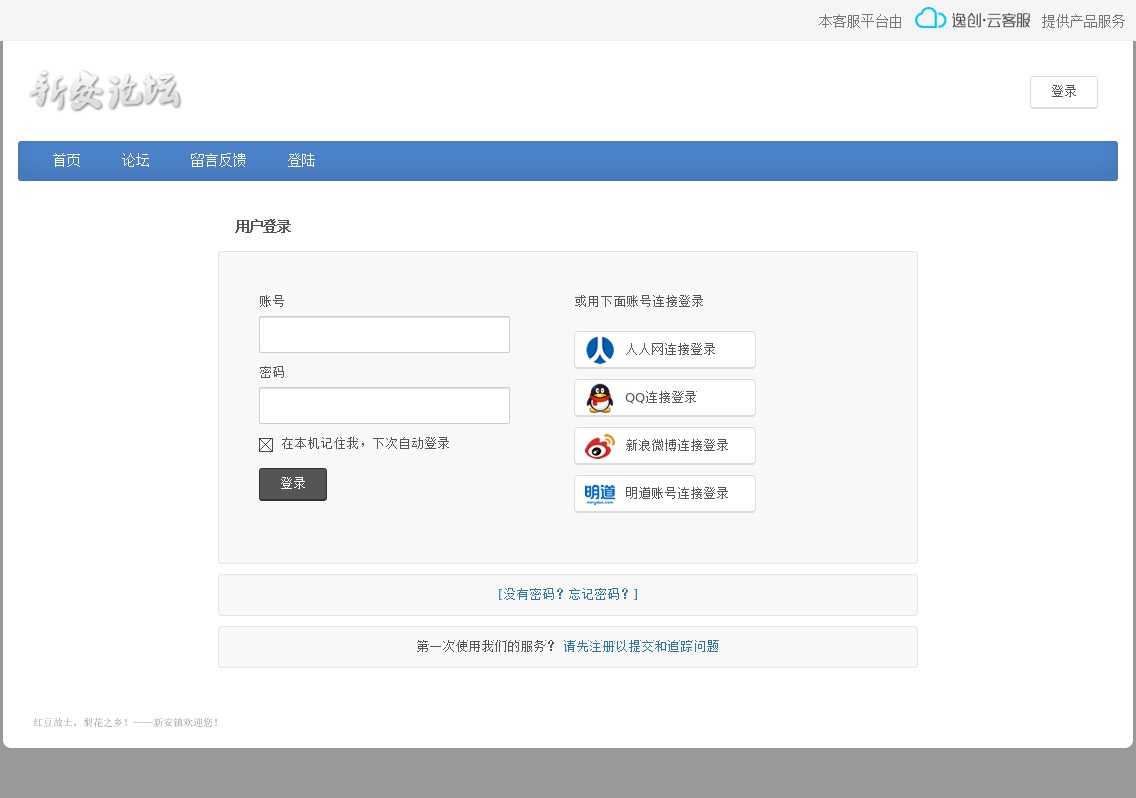Choose 人人网连接登录 login option
Image resolution: width=1136 pixels, height=798 pixels.
click(670, 350)
